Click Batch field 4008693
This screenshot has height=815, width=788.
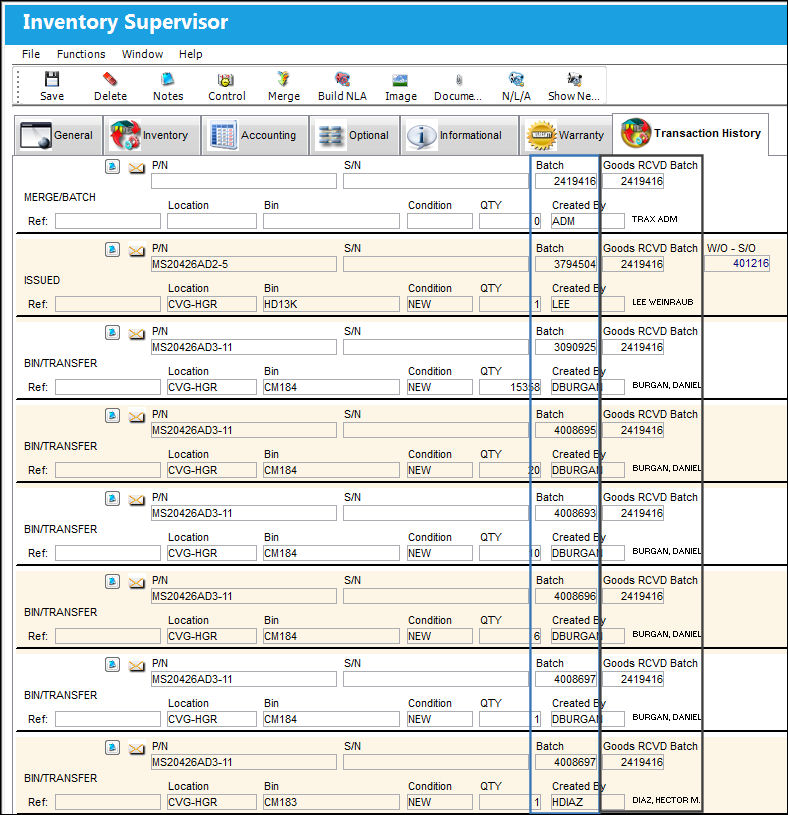(x=566, y=513)
